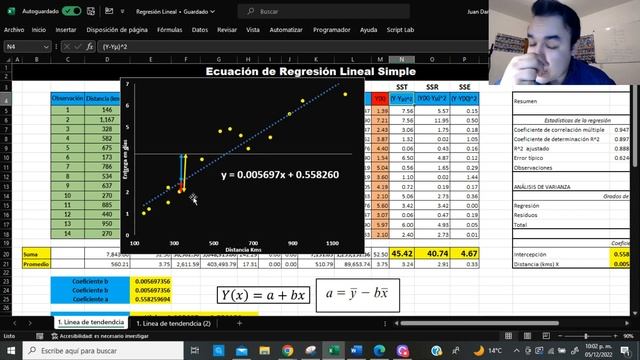Open the Datos ribbon tab
Image resolution: width=640 pixels, height=360 pixels.
click(x=200, y=30)
